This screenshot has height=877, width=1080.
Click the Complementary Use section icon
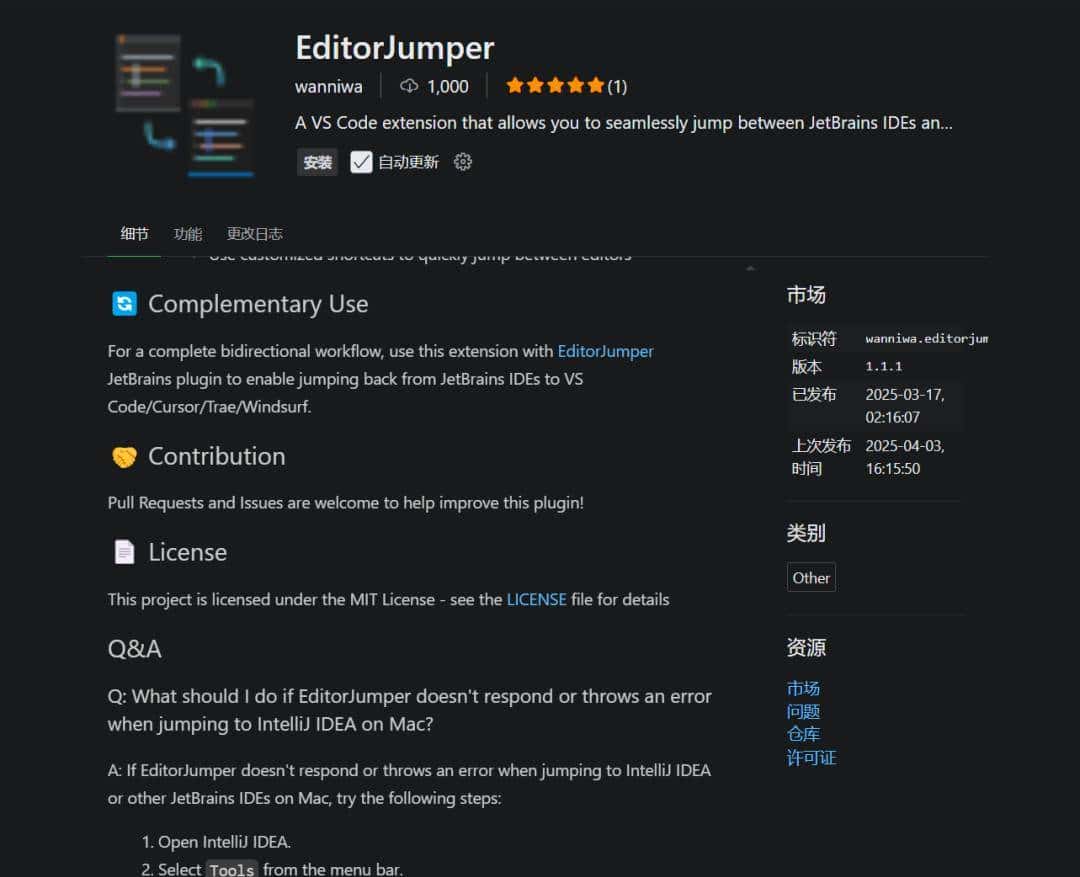[124, 303]
